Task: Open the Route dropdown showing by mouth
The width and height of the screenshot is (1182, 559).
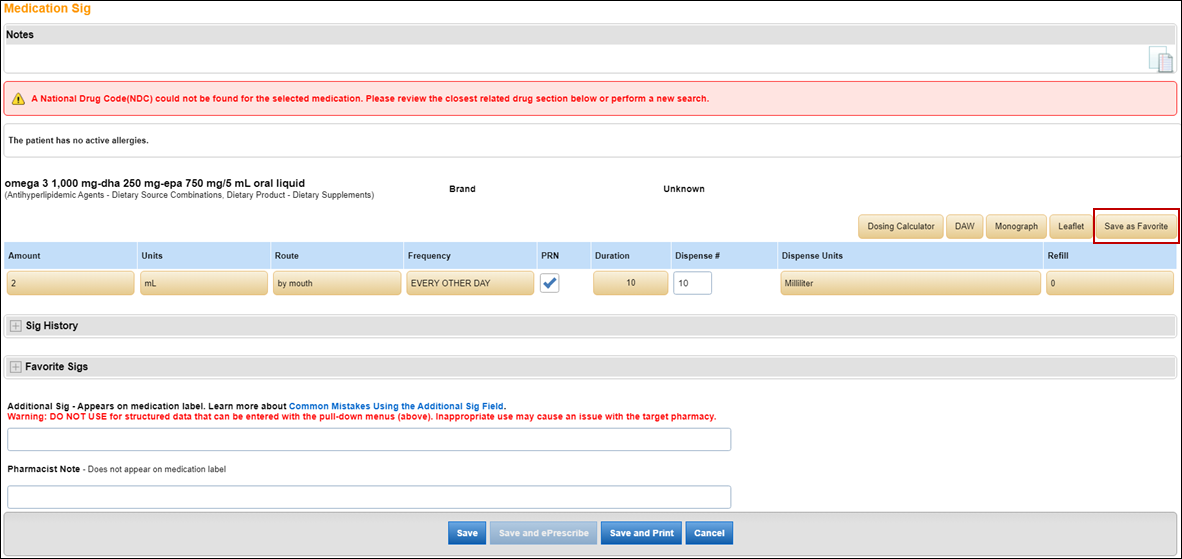Action: (x=337, y=283)
